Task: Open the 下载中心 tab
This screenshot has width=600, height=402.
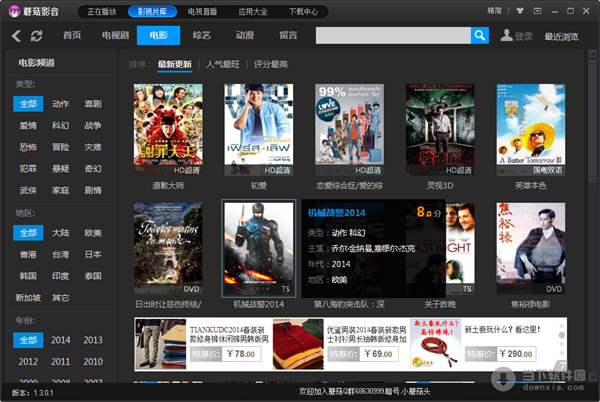Action: click(x=303, y=12)
